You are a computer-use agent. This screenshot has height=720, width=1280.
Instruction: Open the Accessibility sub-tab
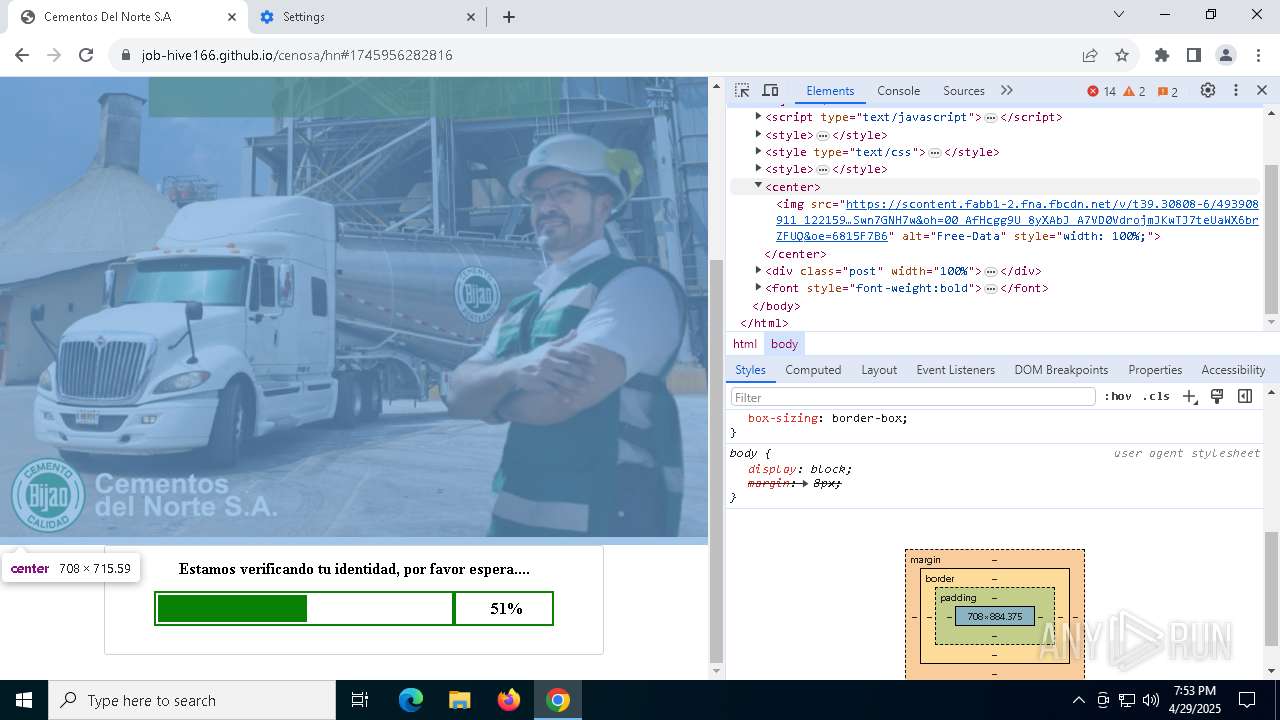[x=1233, y=370]
